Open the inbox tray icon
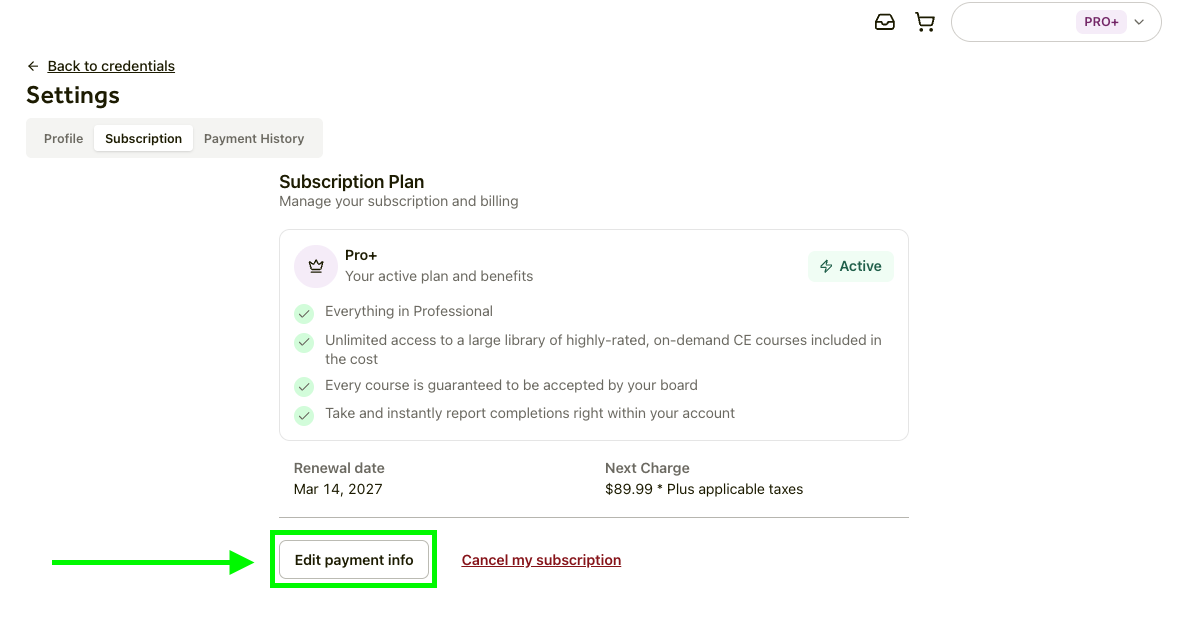1179x625 pixels. click(885, 22)
